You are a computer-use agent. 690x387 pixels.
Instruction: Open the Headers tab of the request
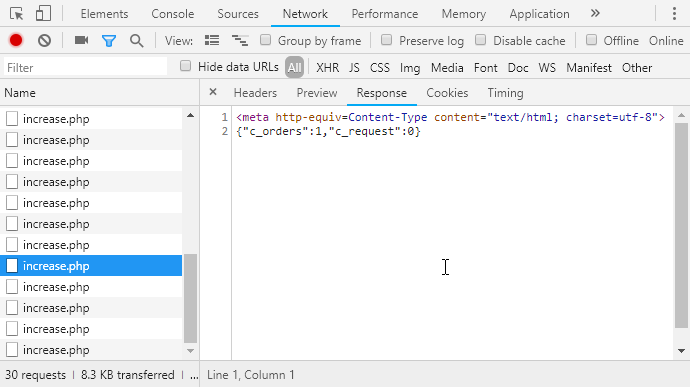tap(255, 93)
